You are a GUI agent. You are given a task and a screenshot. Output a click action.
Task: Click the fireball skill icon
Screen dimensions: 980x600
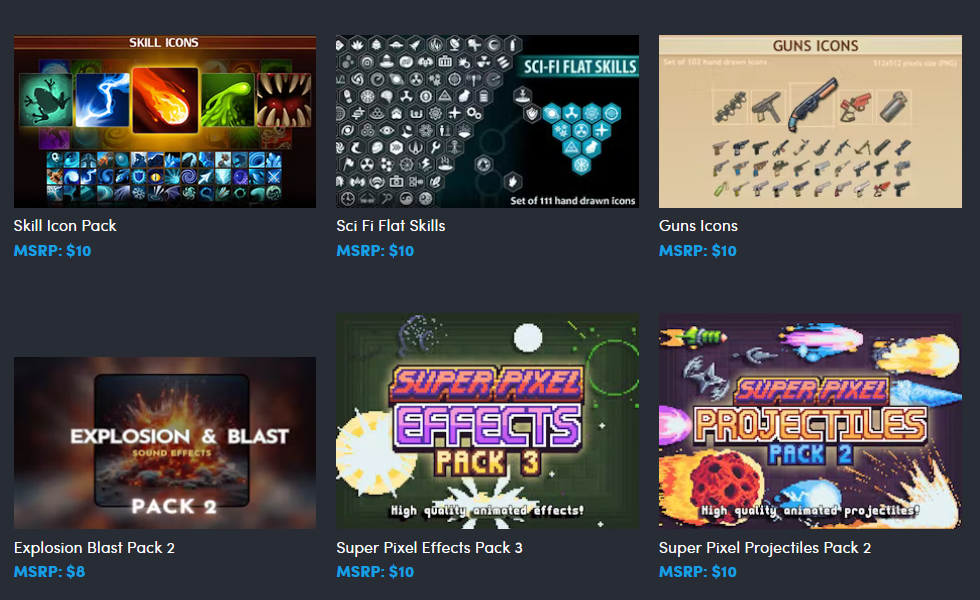click(165, 100)
